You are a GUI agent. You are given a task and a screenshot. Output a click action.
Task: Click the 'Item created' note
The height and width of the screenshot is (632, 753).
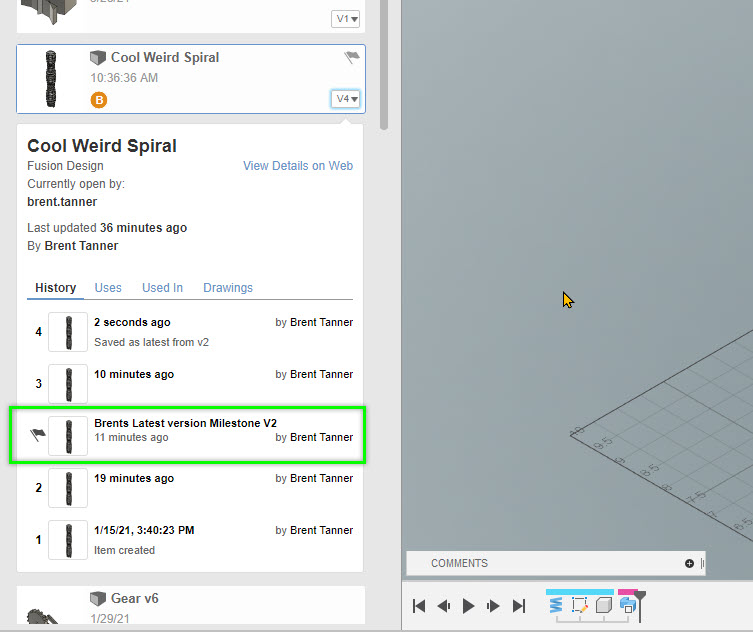coord(124,550)
